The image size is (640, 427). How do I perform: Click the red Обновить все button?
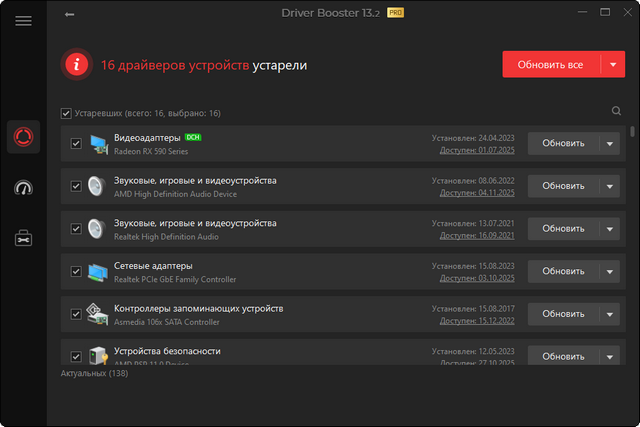tap(551, 64)
